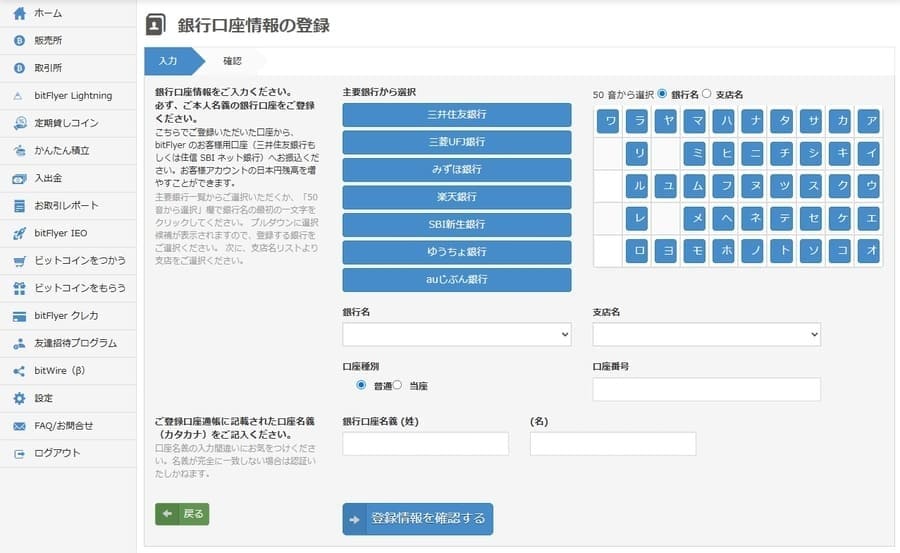Screen dimensions: 900x553
Task: Click the FAQ/お問合せ envelope icon
Action: 20,426
